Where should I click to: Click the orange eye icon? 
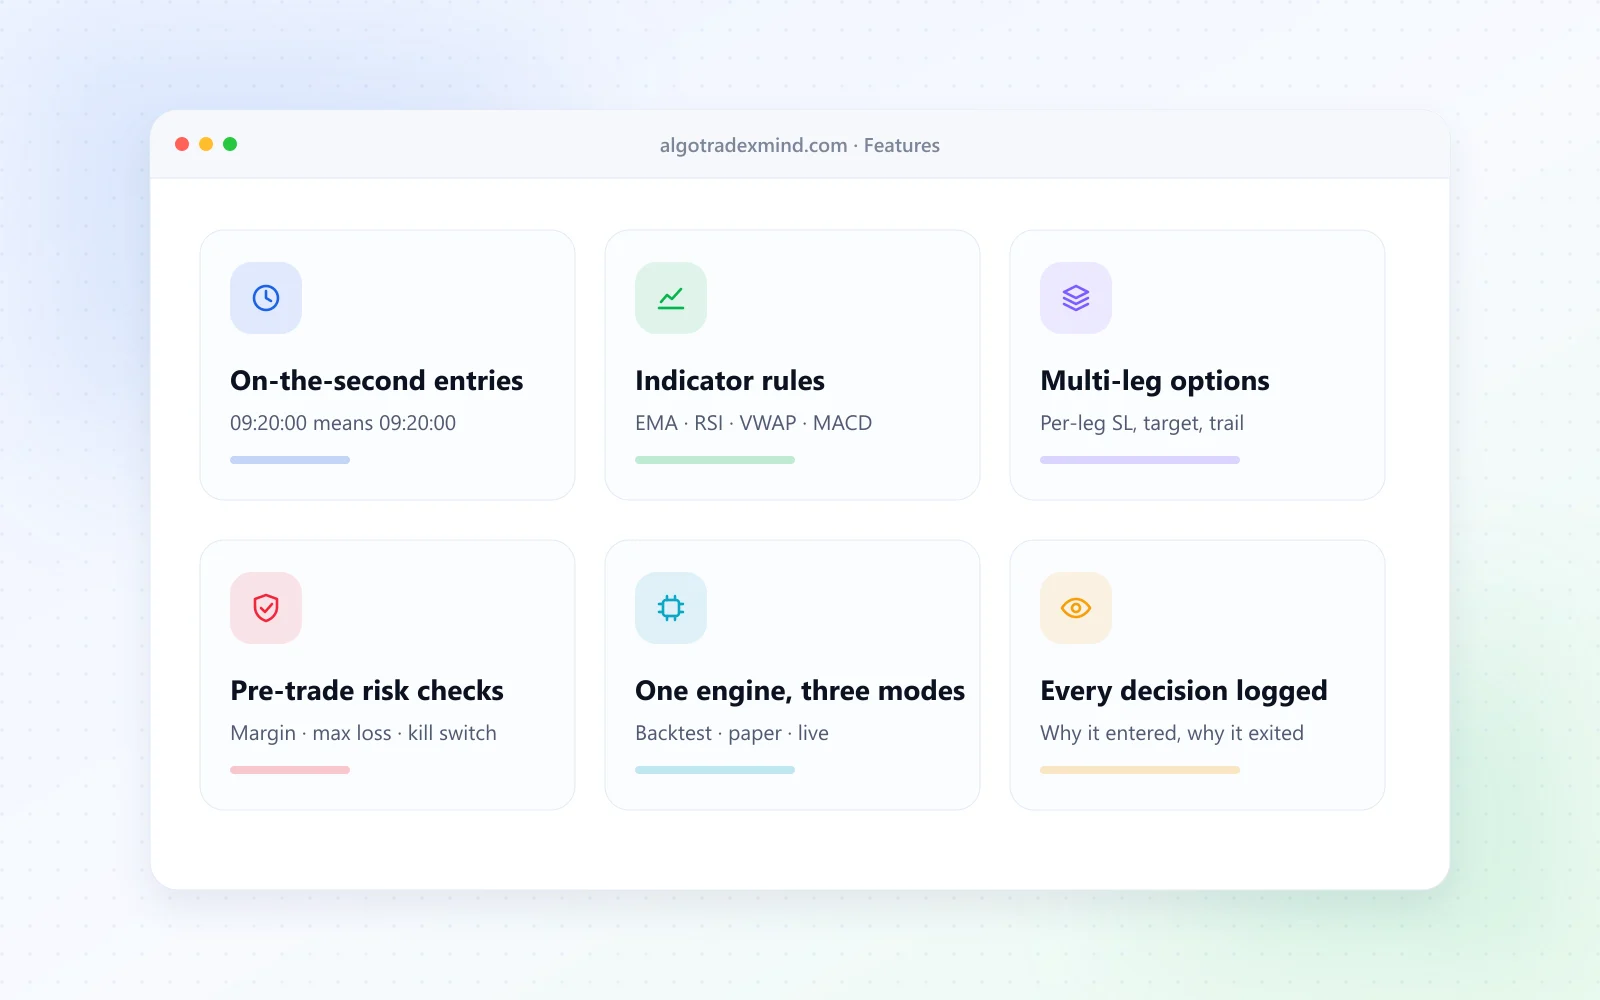tap(1076, 608)
